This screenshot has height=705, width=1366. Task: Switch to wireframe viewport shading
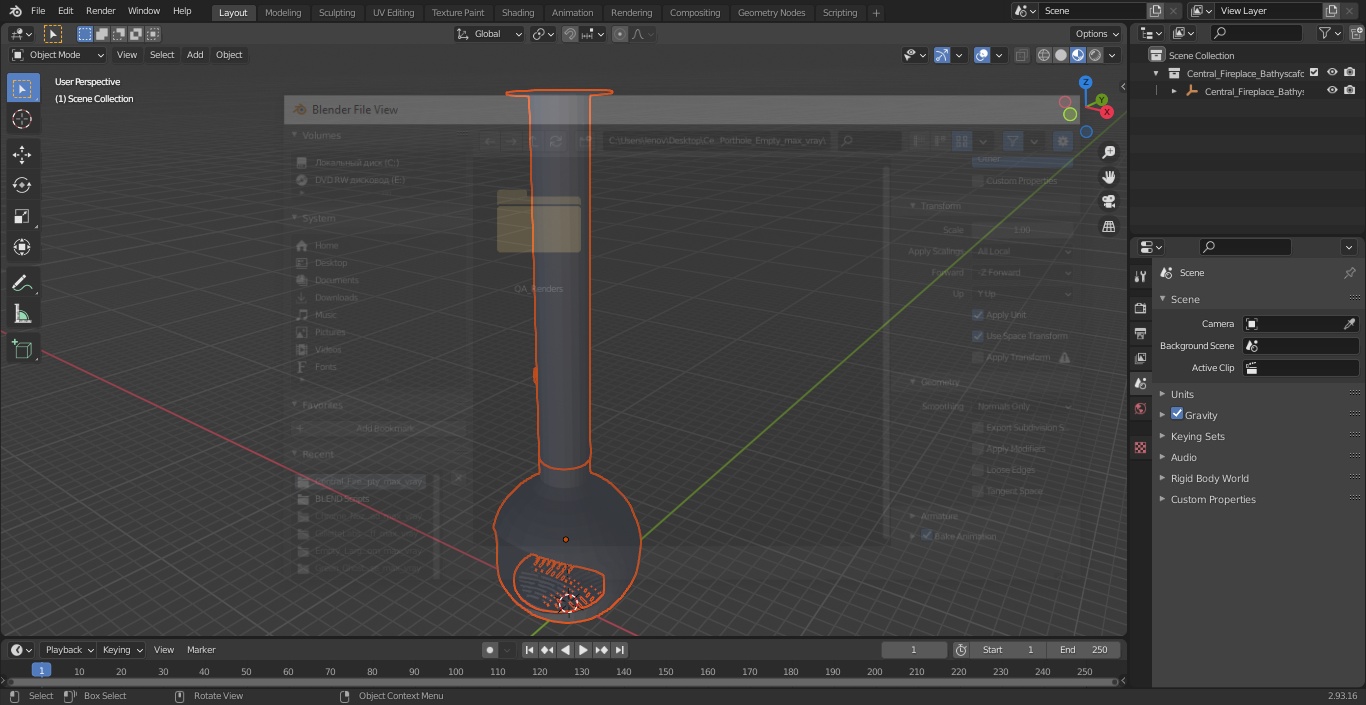tap(1044, 55)
